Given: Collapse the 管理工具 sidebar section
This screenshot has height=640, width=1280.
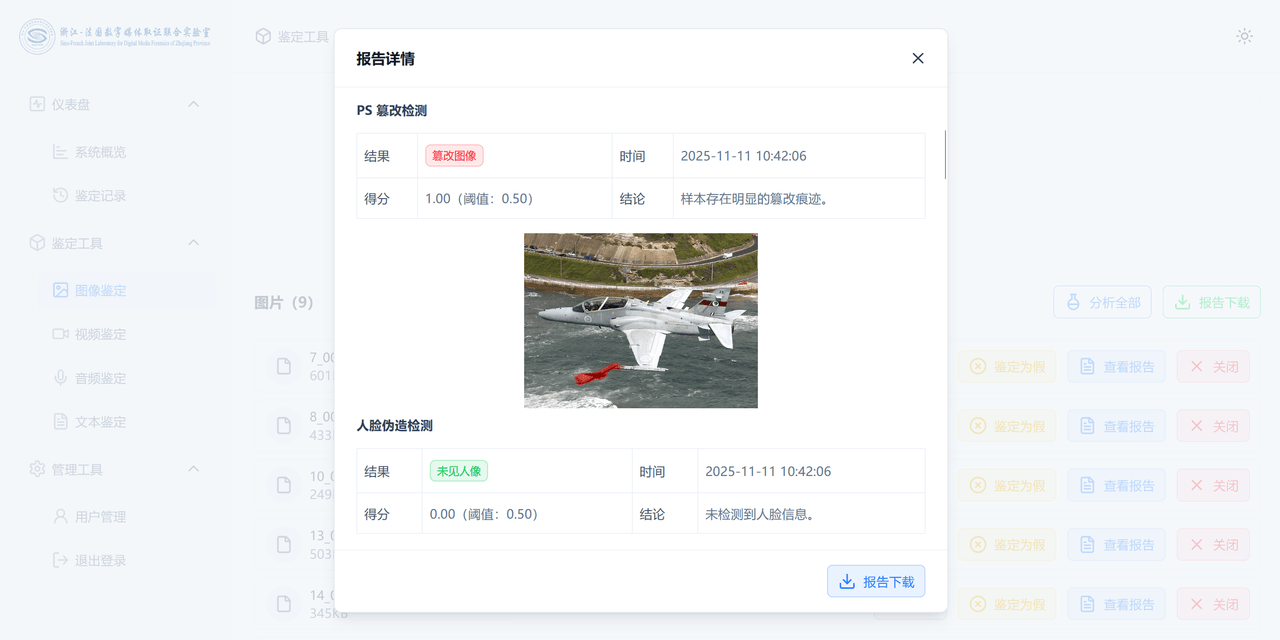Looking at the screenshot, I should click(x=194, y=469).
